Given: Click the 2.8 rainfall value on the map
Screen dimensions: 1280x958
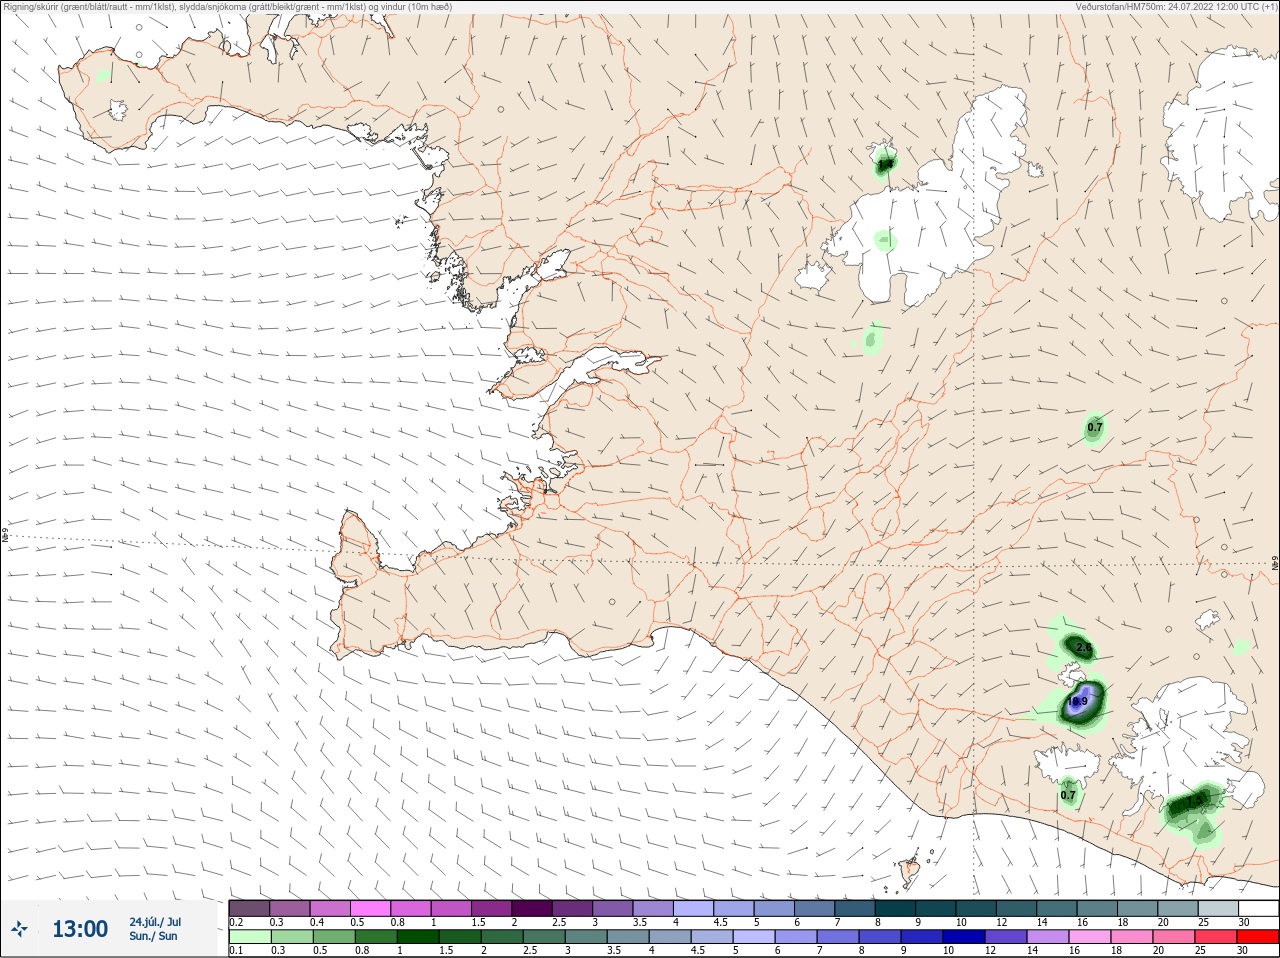Looking at the screenshot, I should (1083, 648).
